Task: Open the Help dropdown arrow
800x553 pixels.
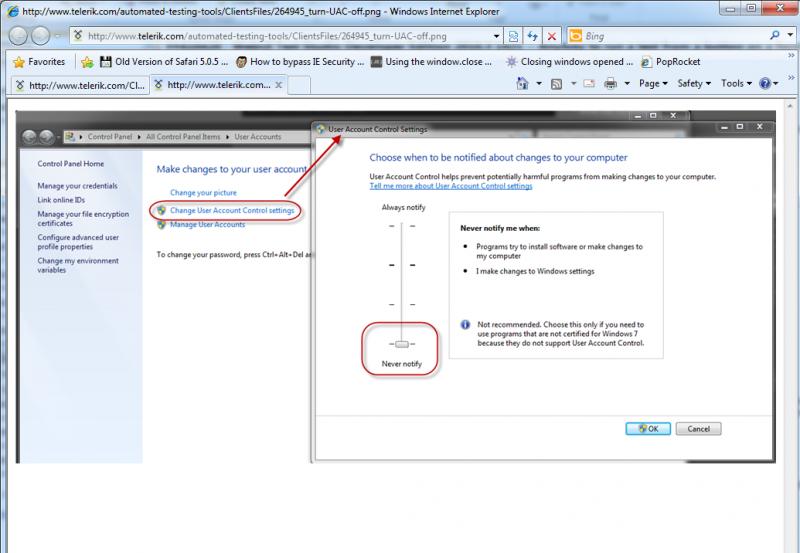Action: [776, 83]
